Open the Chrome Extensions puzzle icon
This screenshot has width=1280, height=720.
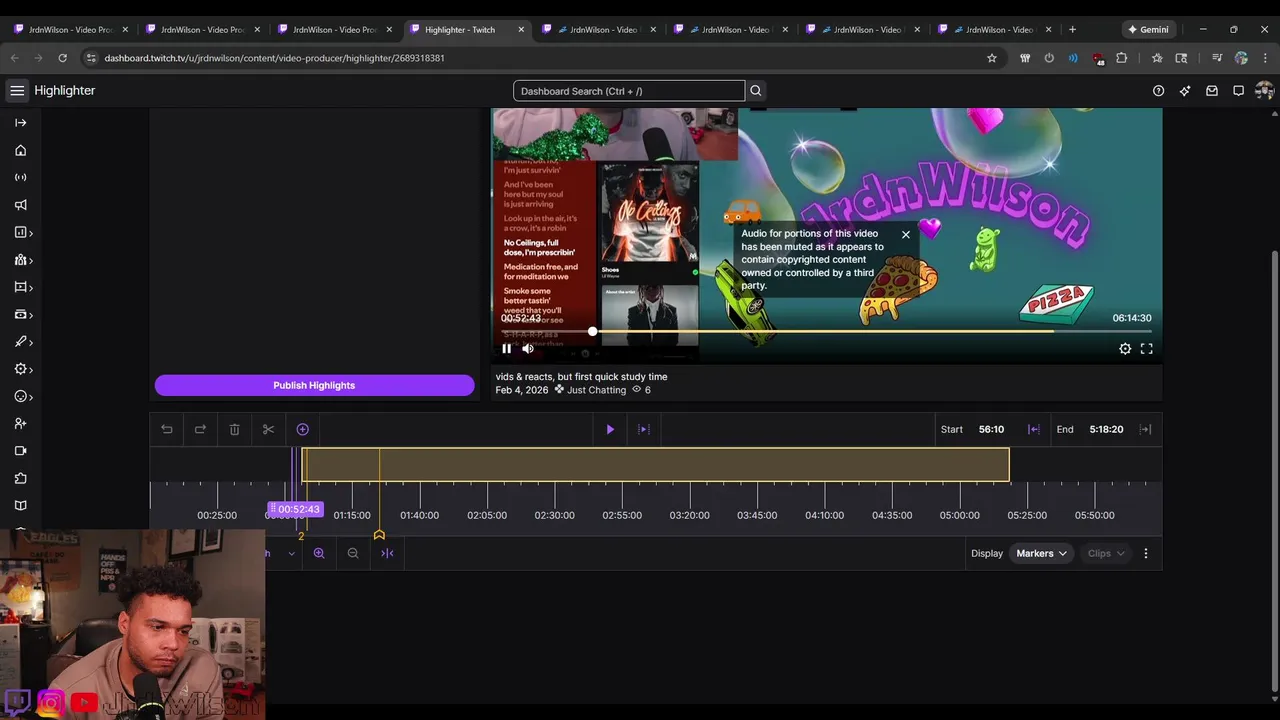click(1121, 58)
